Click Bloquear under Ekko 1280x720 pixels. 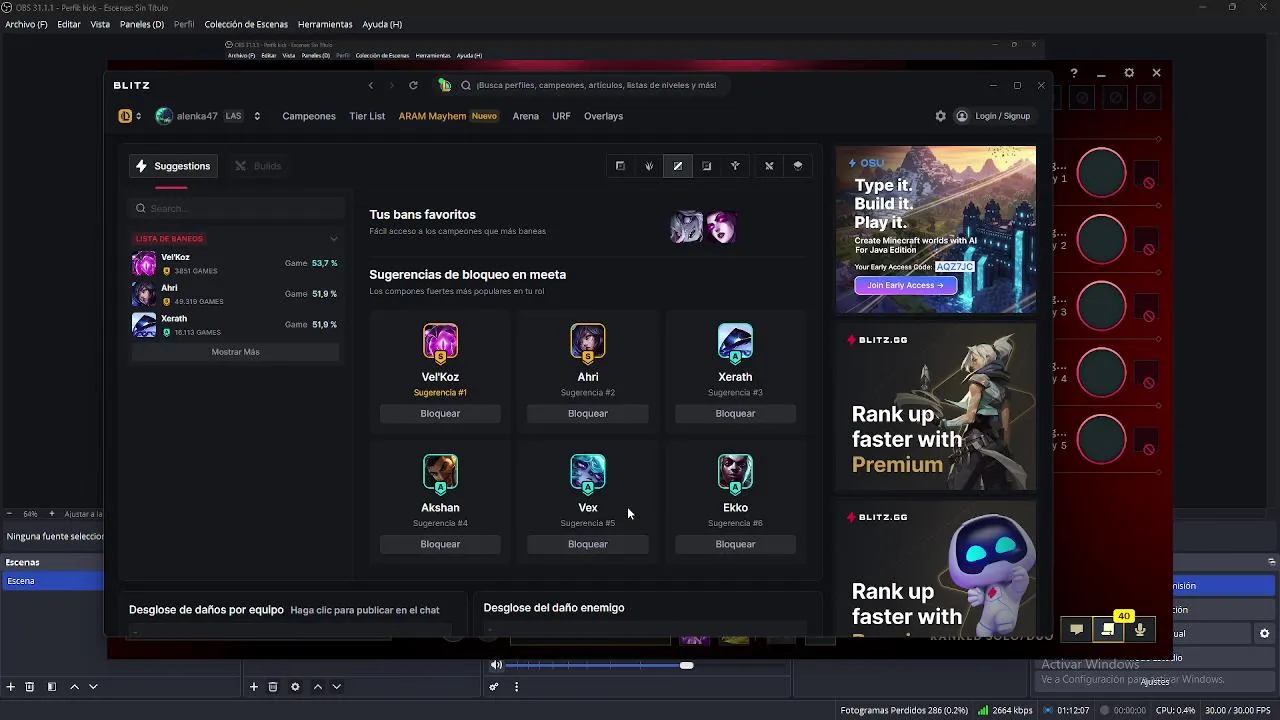735,544
